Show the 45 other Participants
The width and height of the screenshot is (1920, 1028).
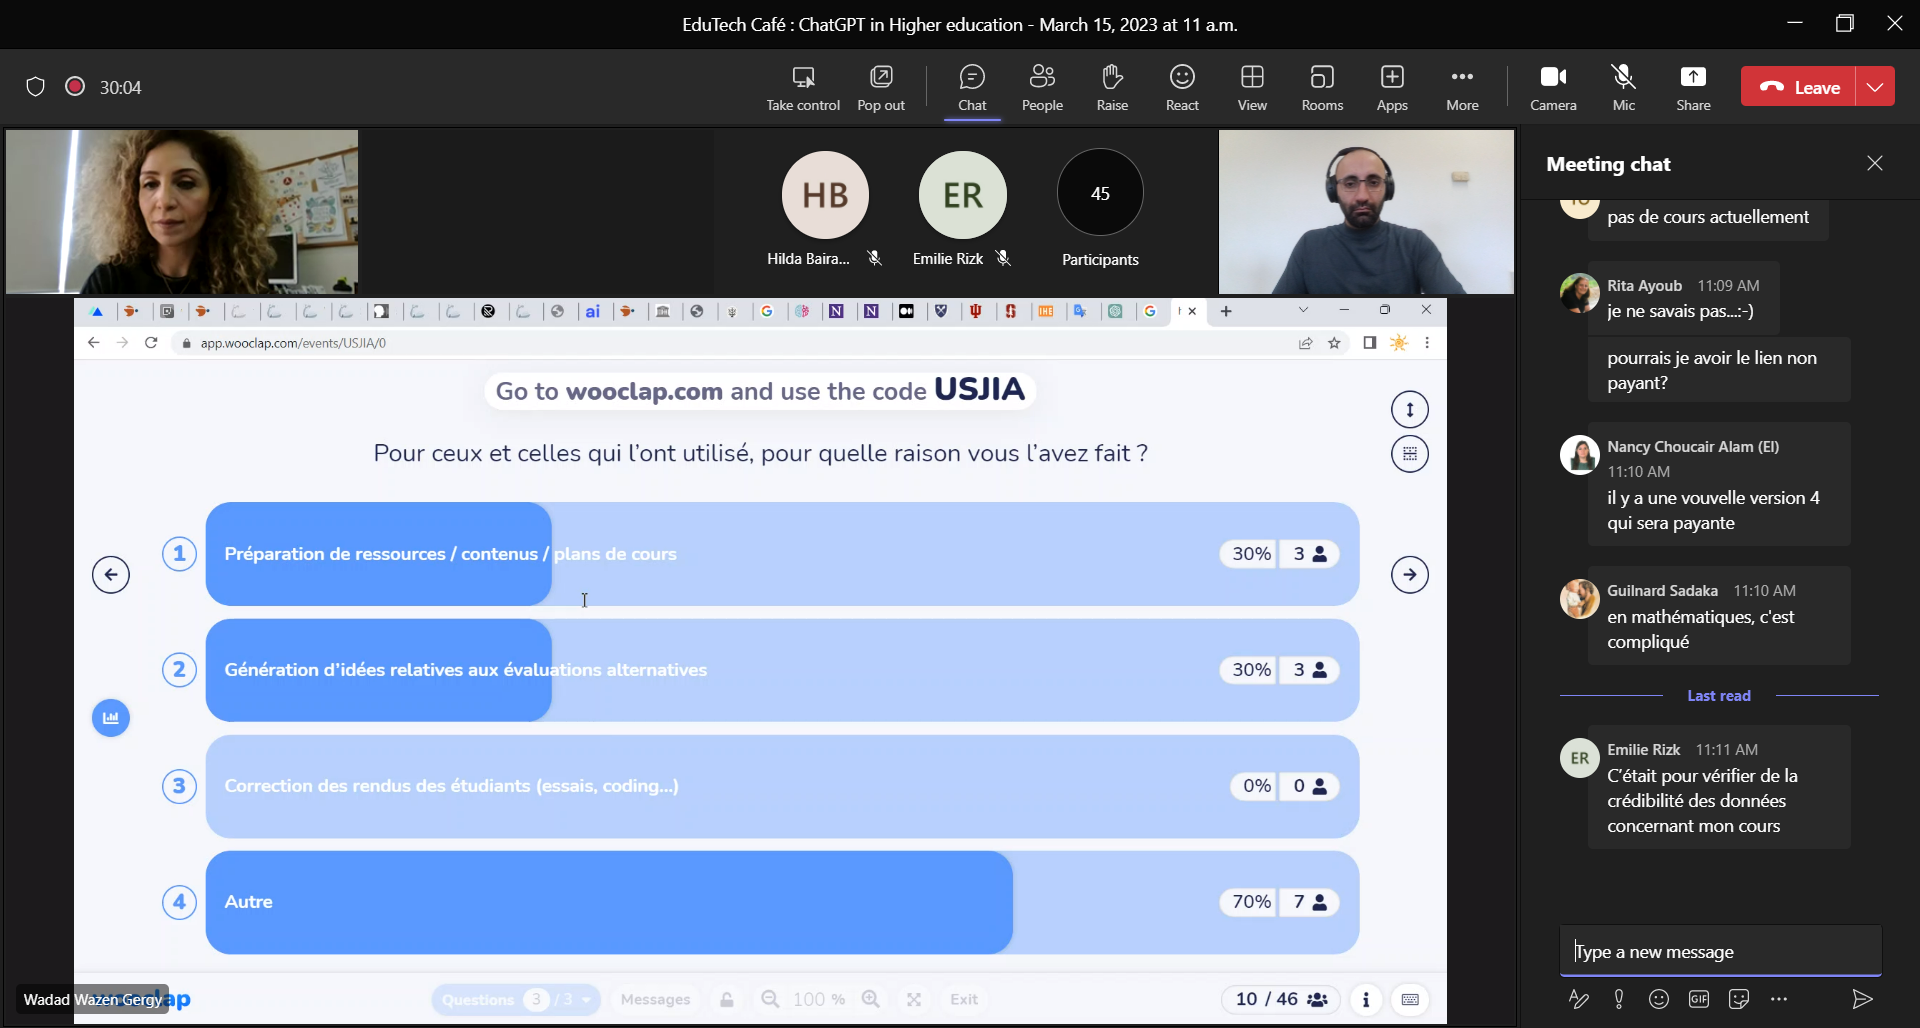pos(1100,193)
